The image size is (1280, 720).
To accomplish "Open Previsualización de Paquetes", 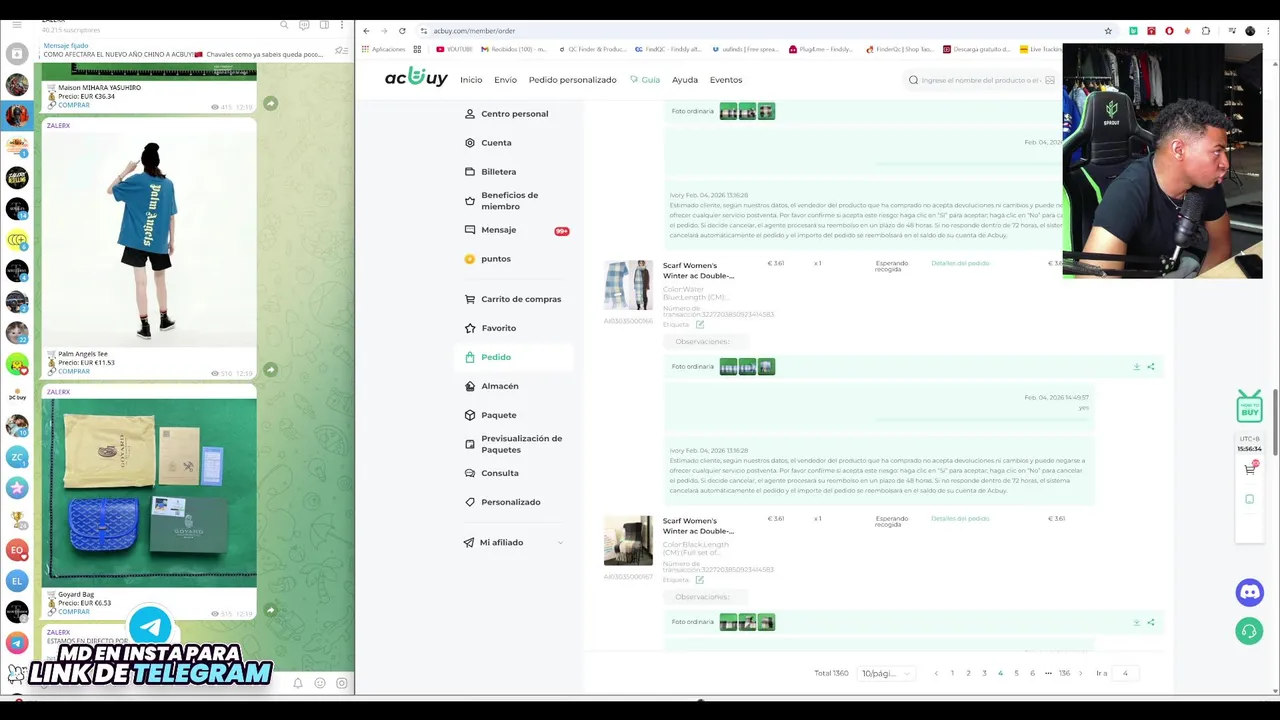I will [x=513, y=444].
